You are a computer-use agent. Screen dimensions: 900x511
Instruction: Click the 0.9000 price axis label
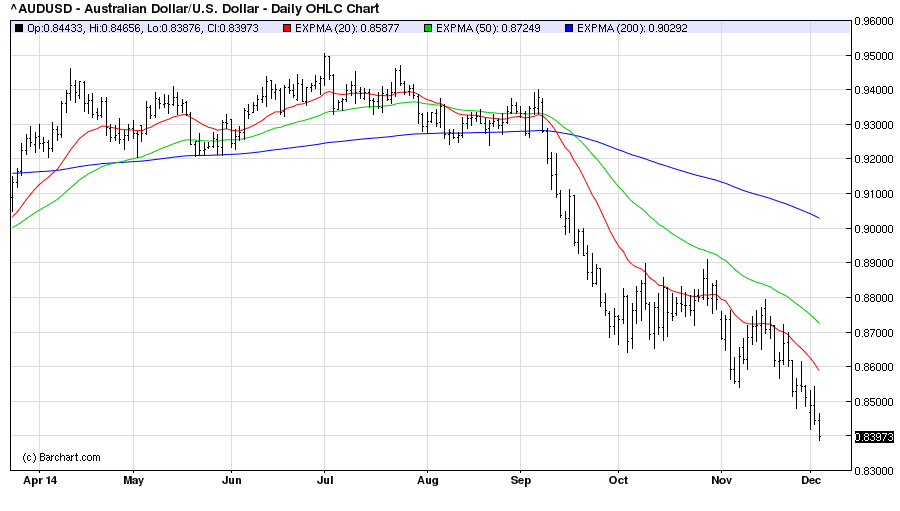(875, 229)
